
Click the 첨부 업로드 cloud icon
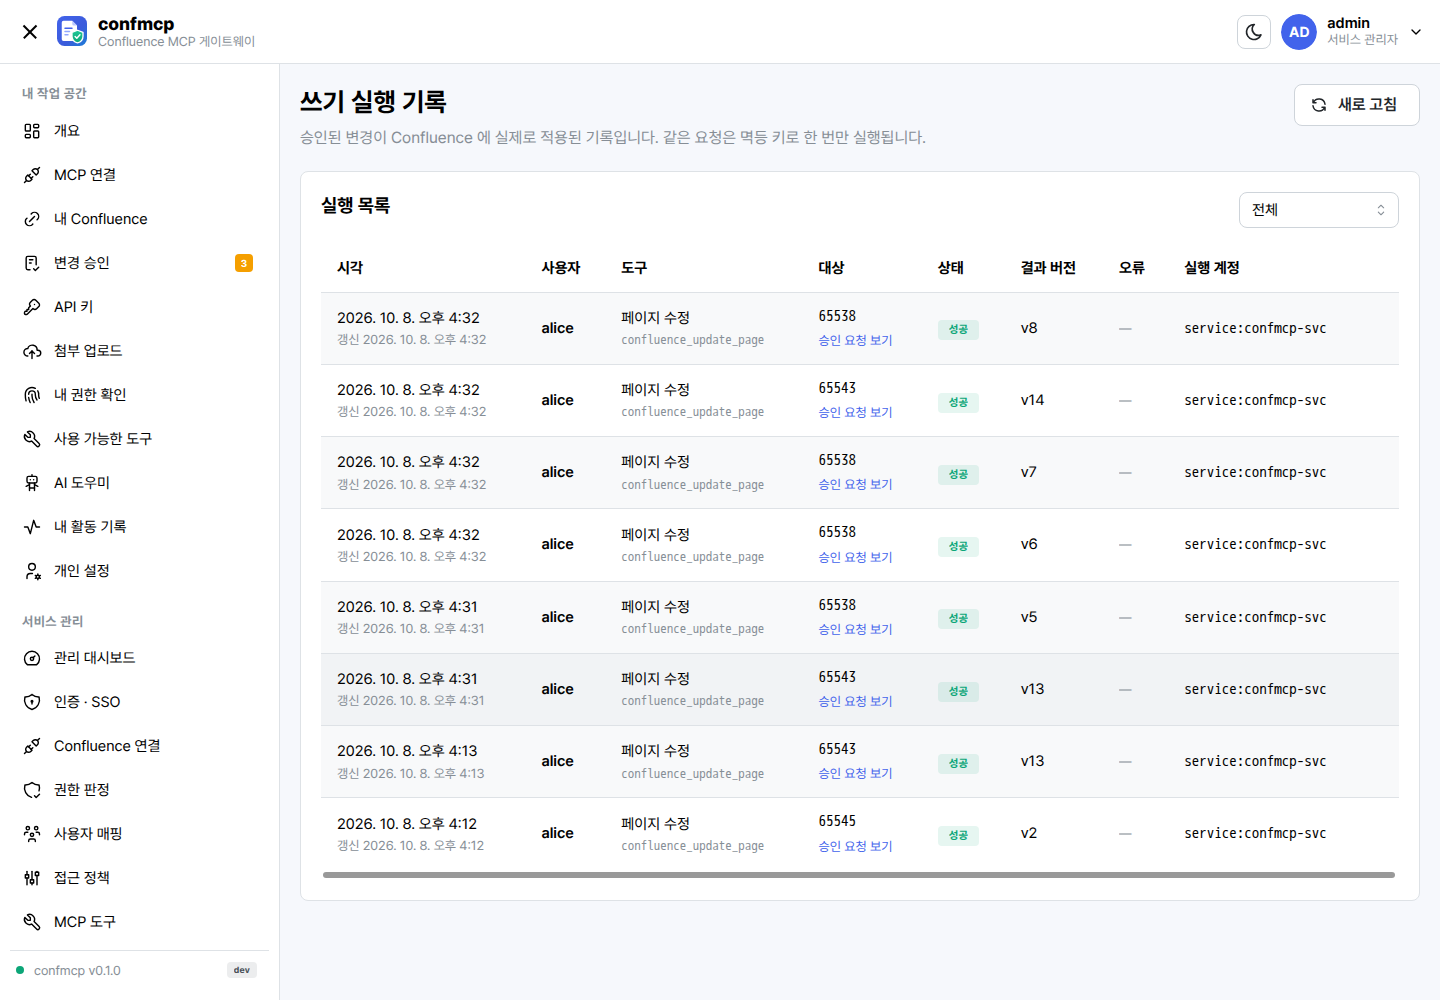click(x=32, y=351)
